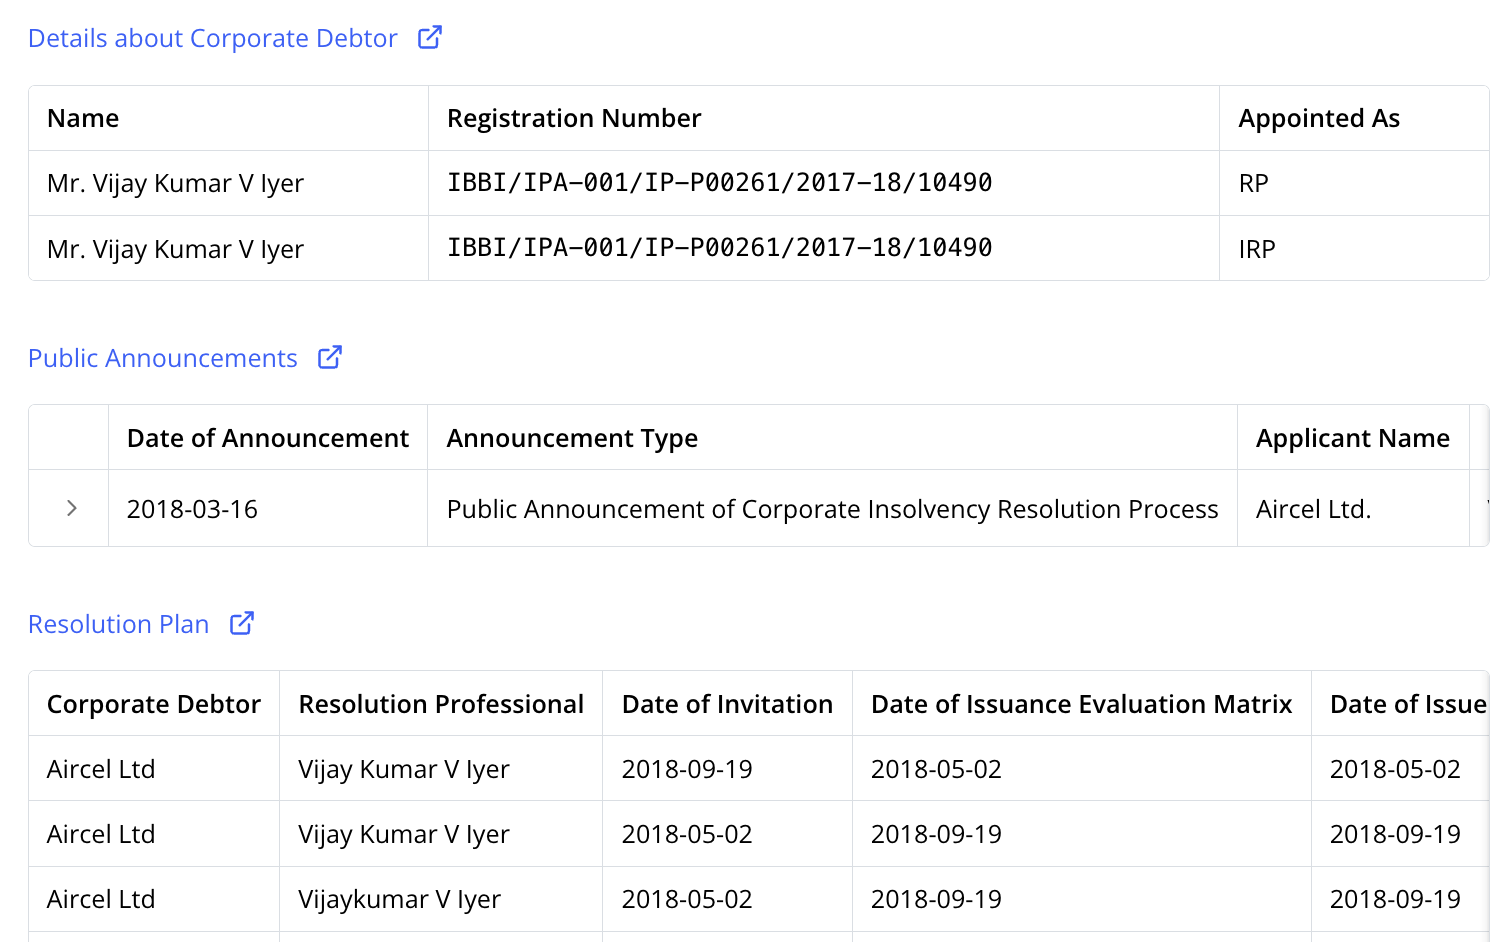The width and height of the screenshot is (1506, 942).
Task: Expand the 2018-03-16 announcement row chevron
Action: click(71, 508)
